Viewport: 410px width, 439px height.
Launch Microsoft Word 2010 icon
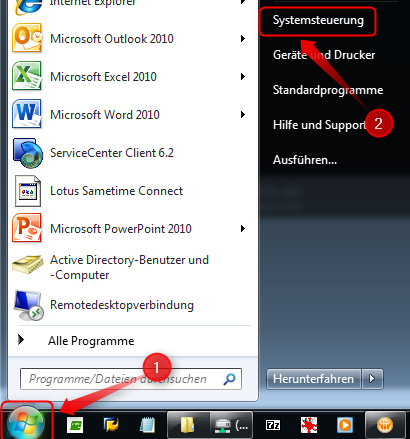(27, 114)
